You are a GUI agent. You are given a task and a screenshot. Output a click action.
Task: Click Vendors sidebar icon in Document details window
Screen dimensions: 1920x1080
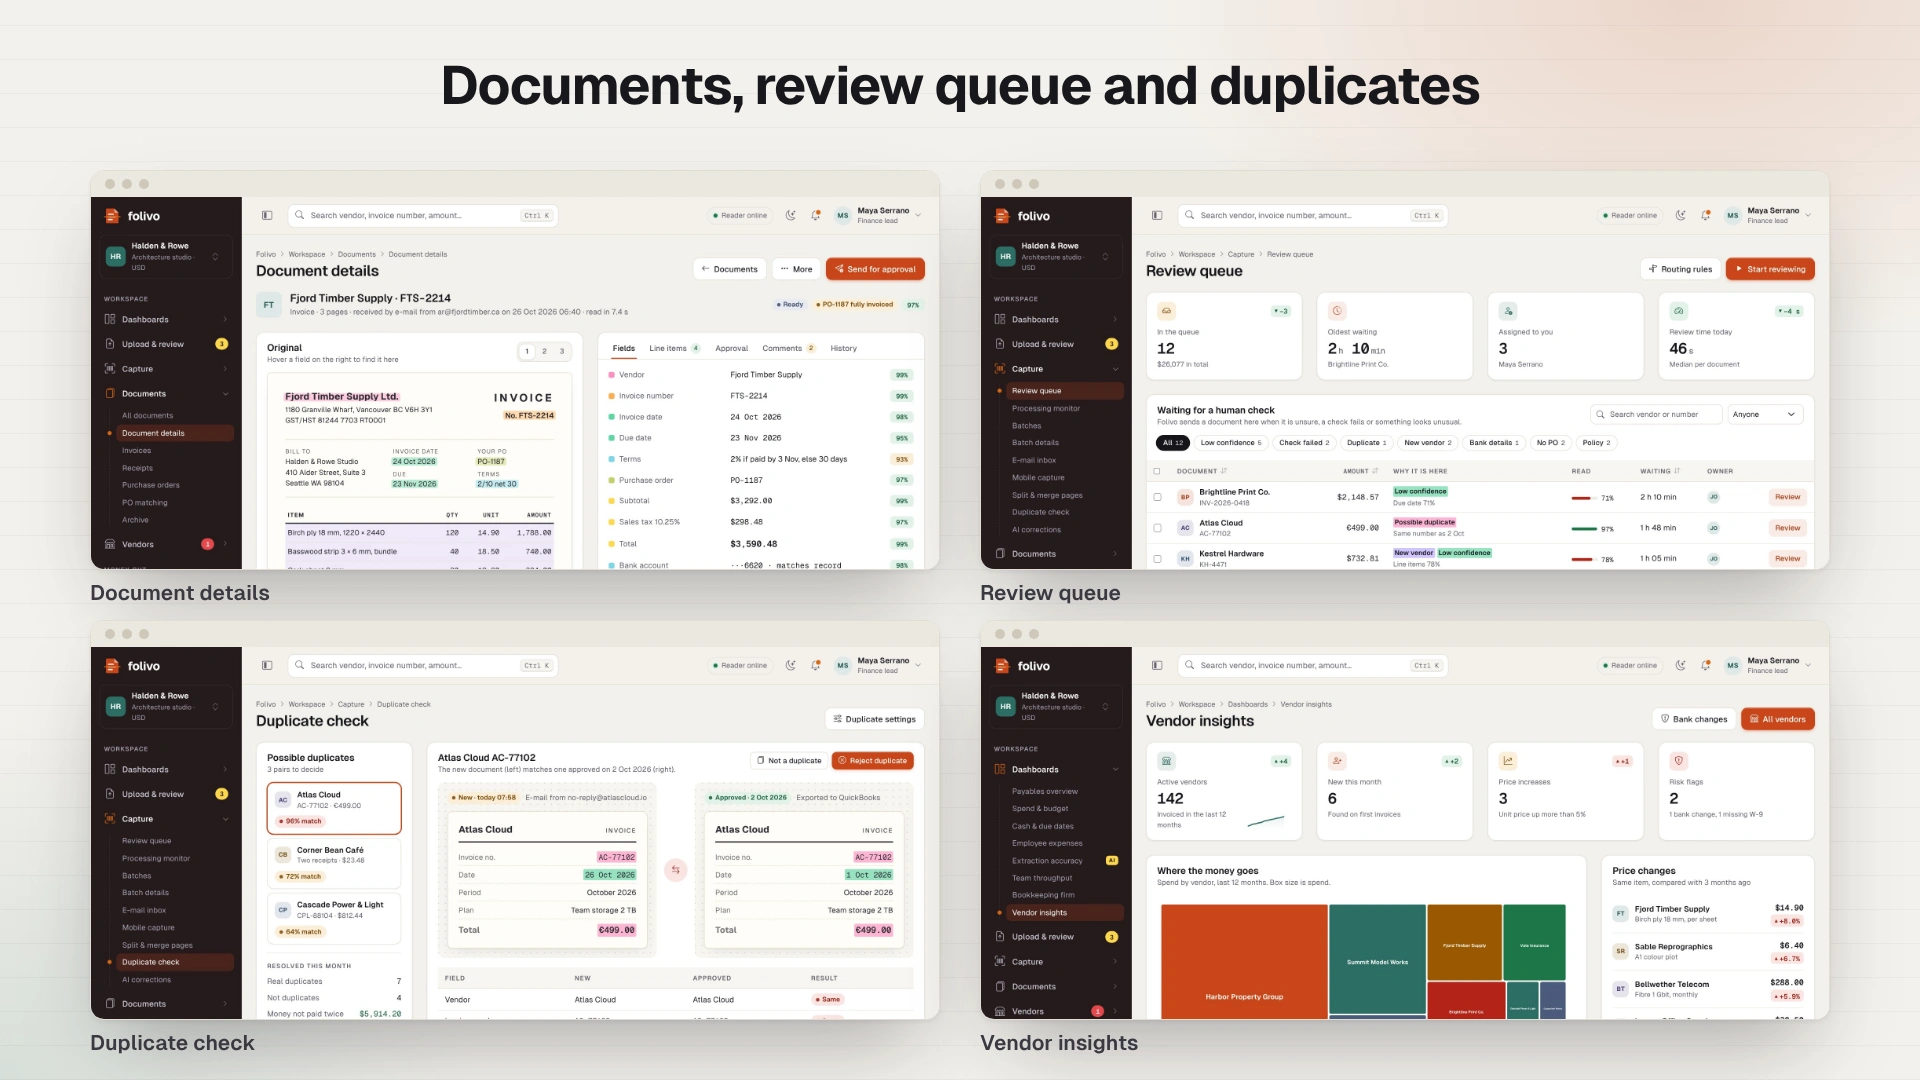(110, 544)
